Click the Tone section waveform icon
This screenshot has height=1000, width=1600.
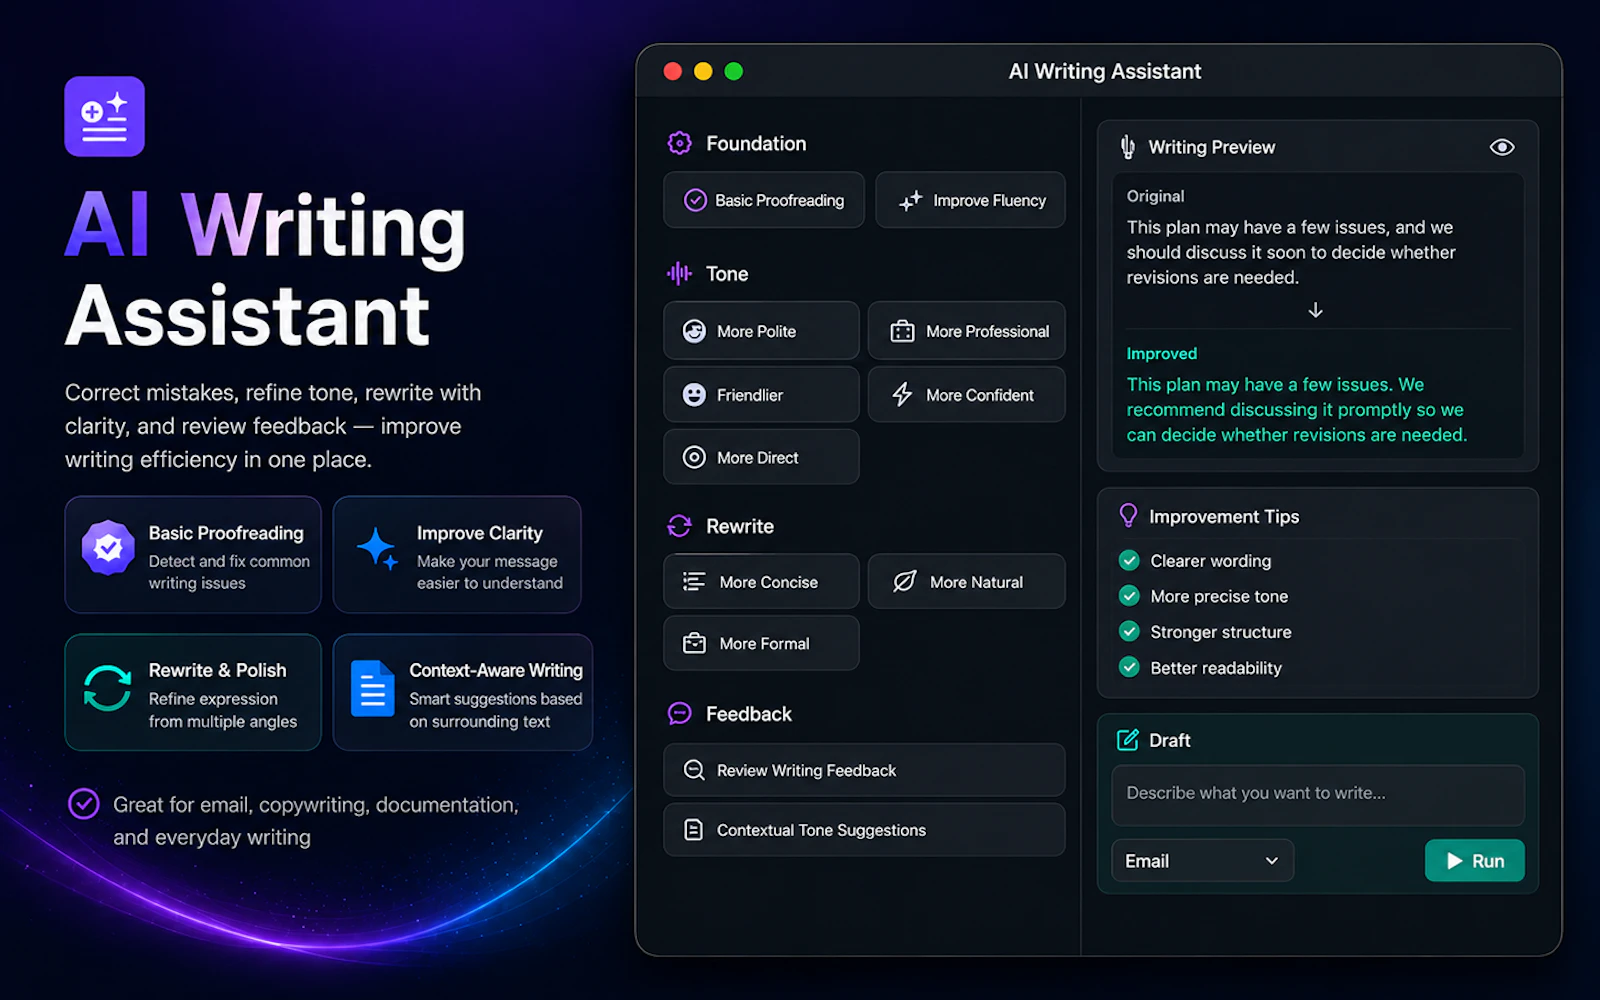click(680, 273)
